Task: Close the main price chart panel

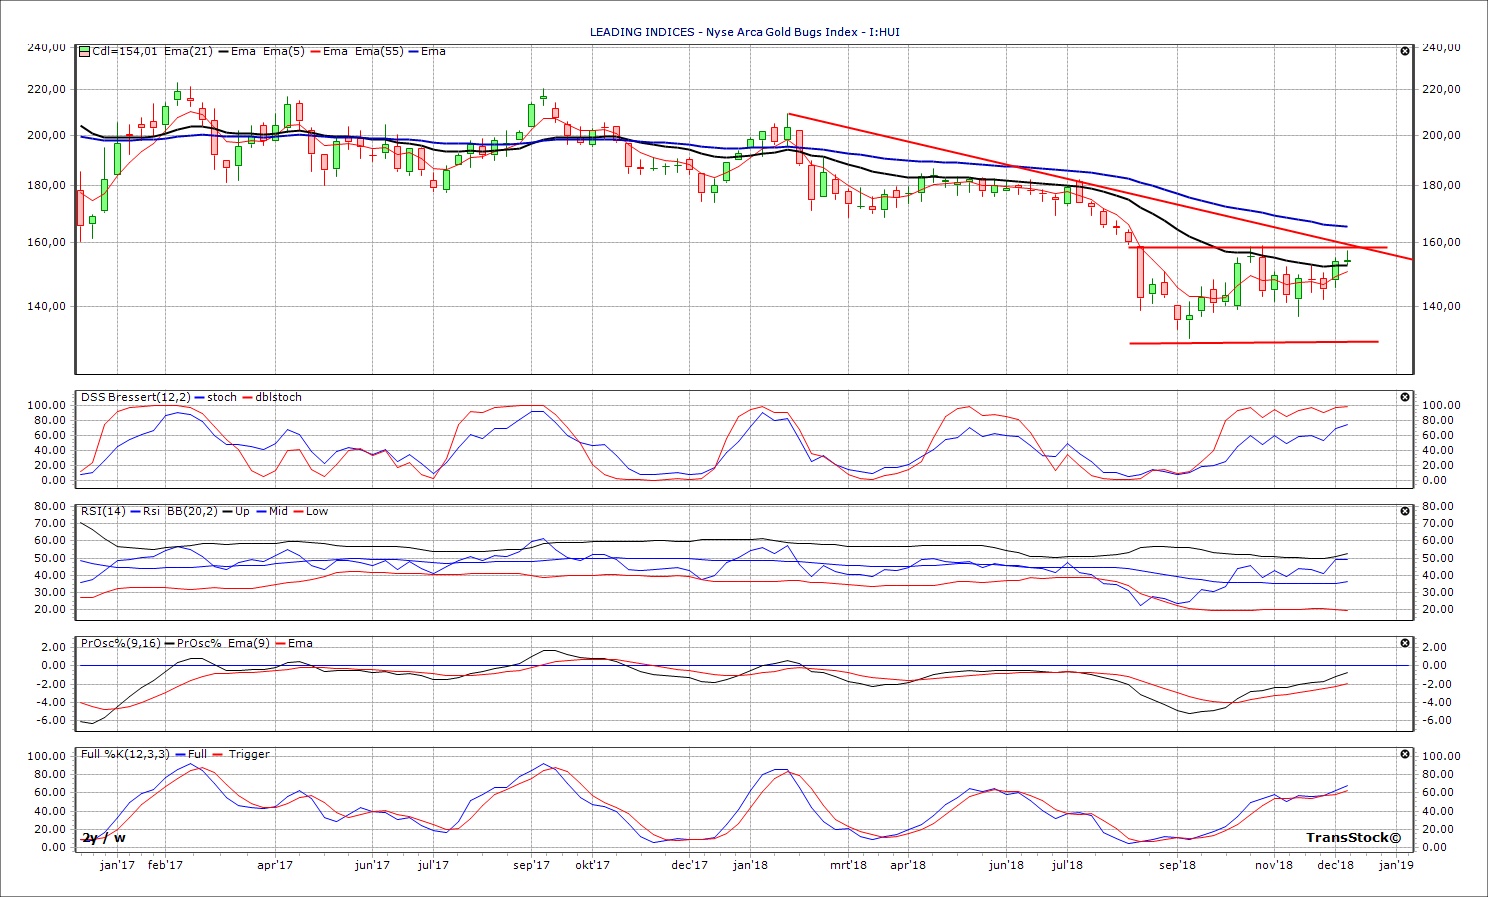Action: click(1405, 51)
